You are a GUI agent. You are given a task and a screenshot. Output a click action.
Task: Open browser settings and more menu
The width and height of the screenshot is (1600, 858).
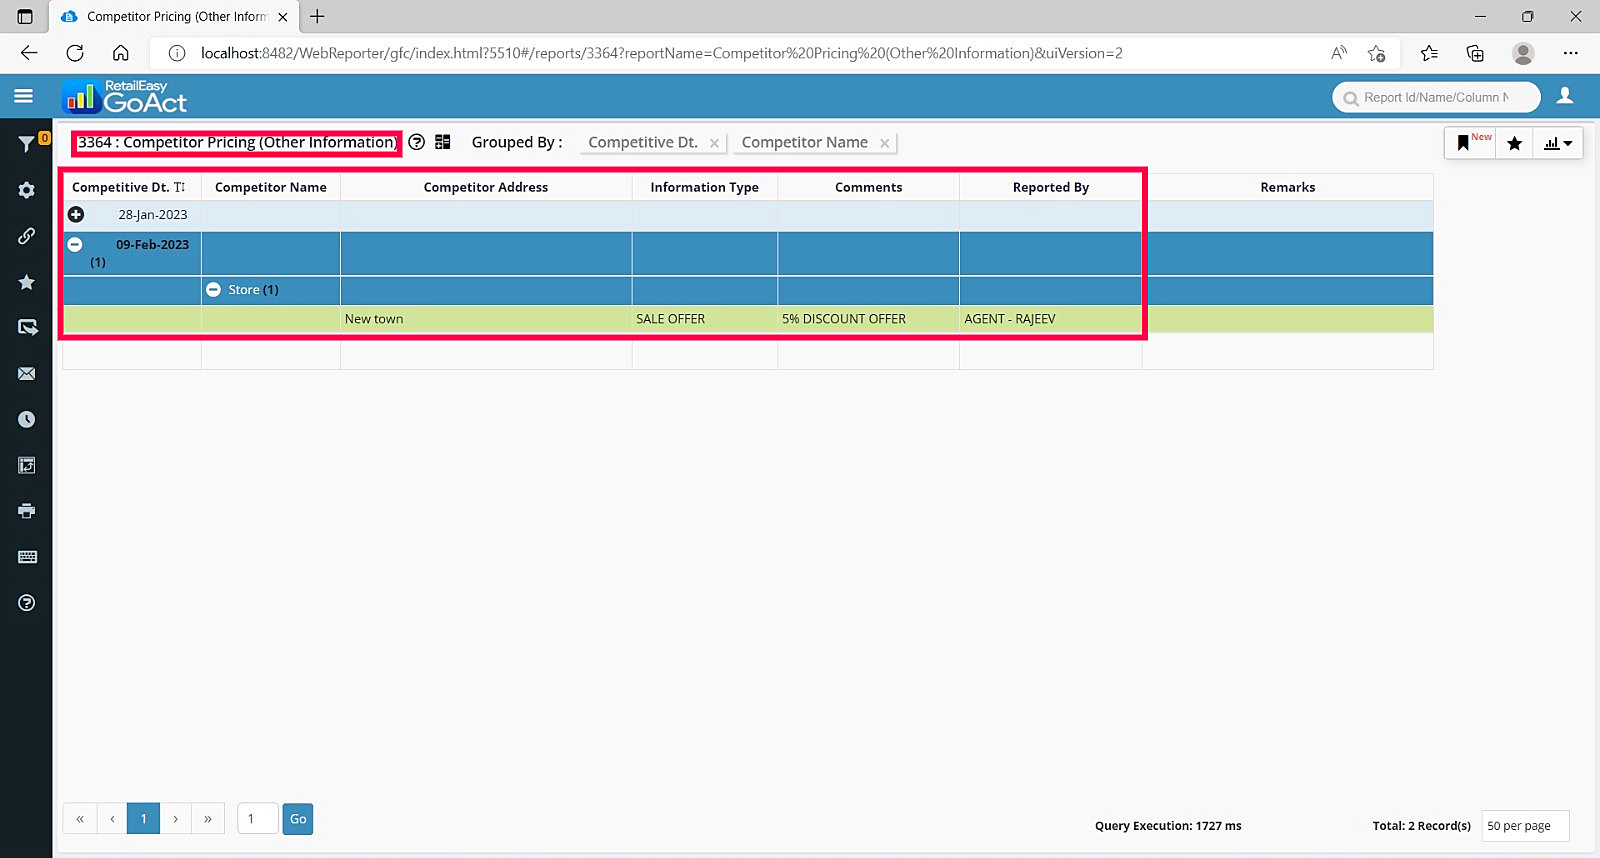[1571, 53]
